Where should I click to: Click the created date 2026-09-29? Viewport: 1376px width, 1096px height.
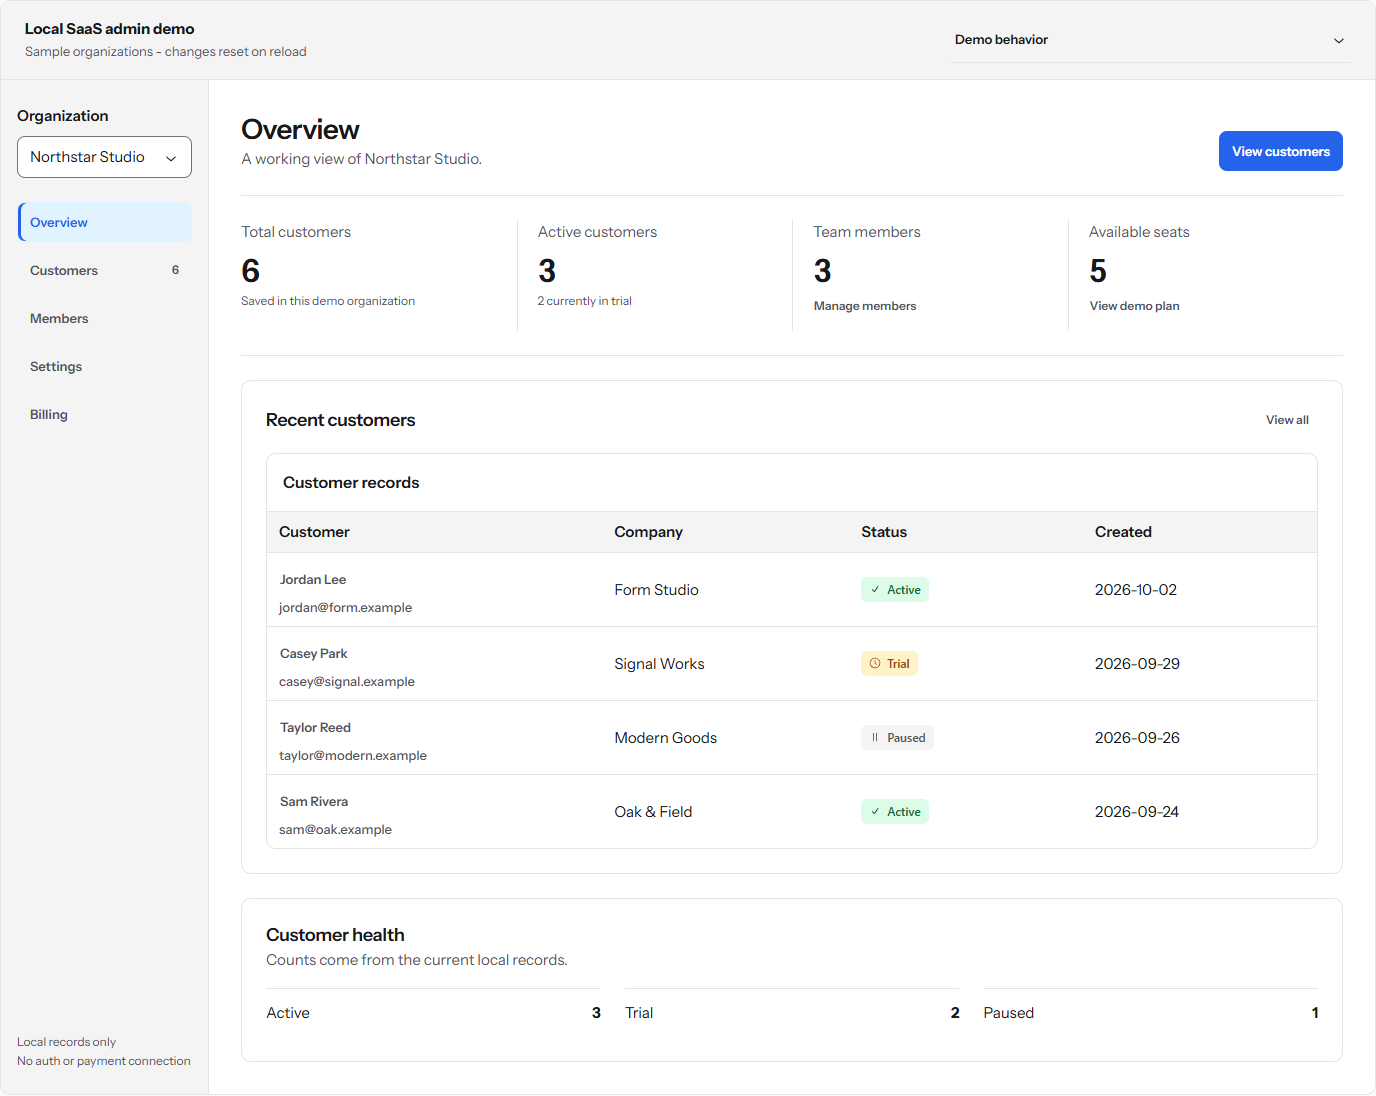tap(1137, 664)
